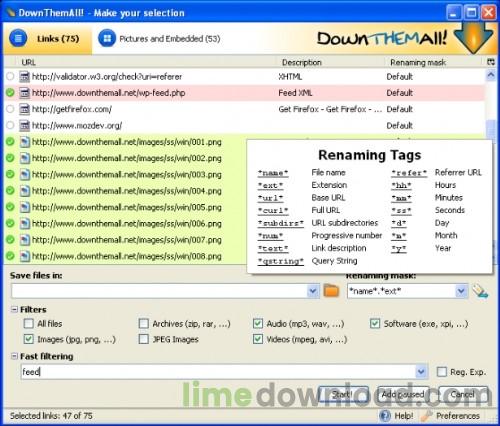
Task: Disable the Videos (mpeg, avi) filter
Action: tap(258, 339)
